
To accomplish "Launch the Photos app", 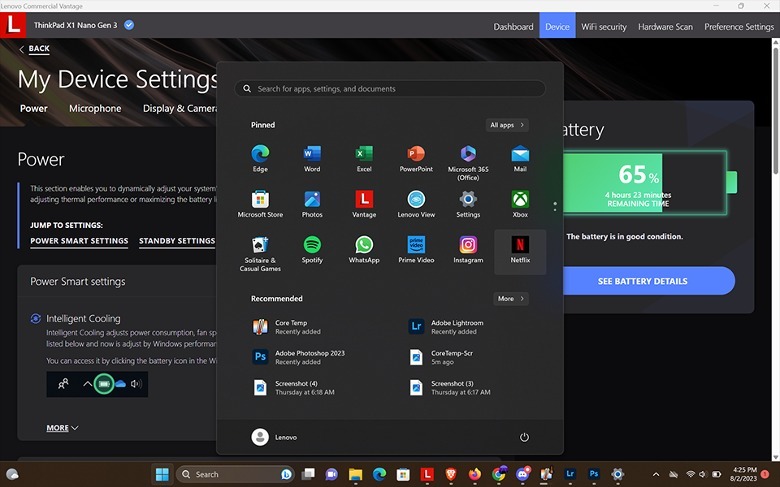I will [x=312, y=204].
